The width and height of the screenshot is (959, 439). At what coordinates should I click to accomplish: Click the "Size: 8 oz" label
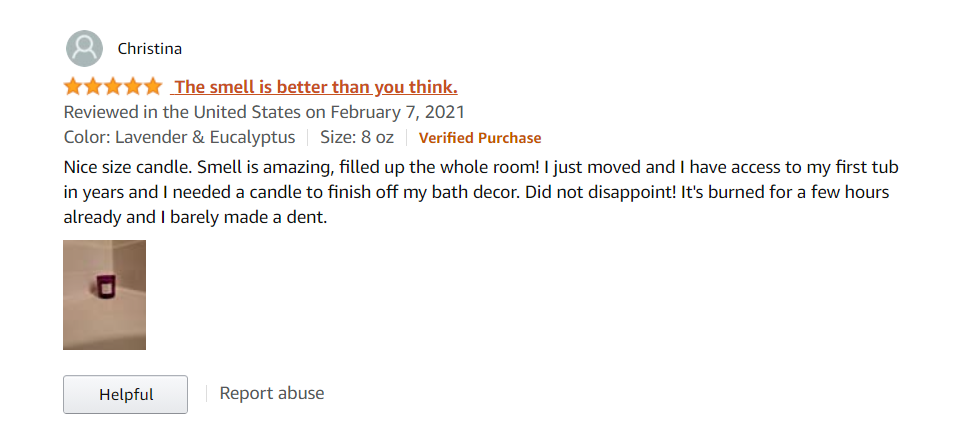coord(356,138)
